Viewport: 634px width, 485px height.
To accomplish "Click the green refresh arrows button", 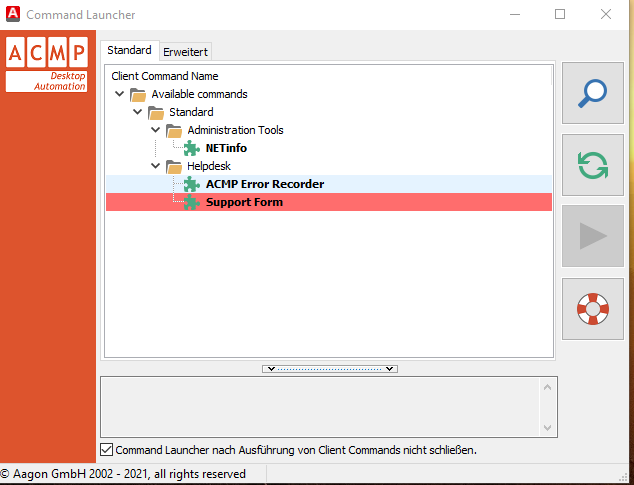I will click(593, 164).
